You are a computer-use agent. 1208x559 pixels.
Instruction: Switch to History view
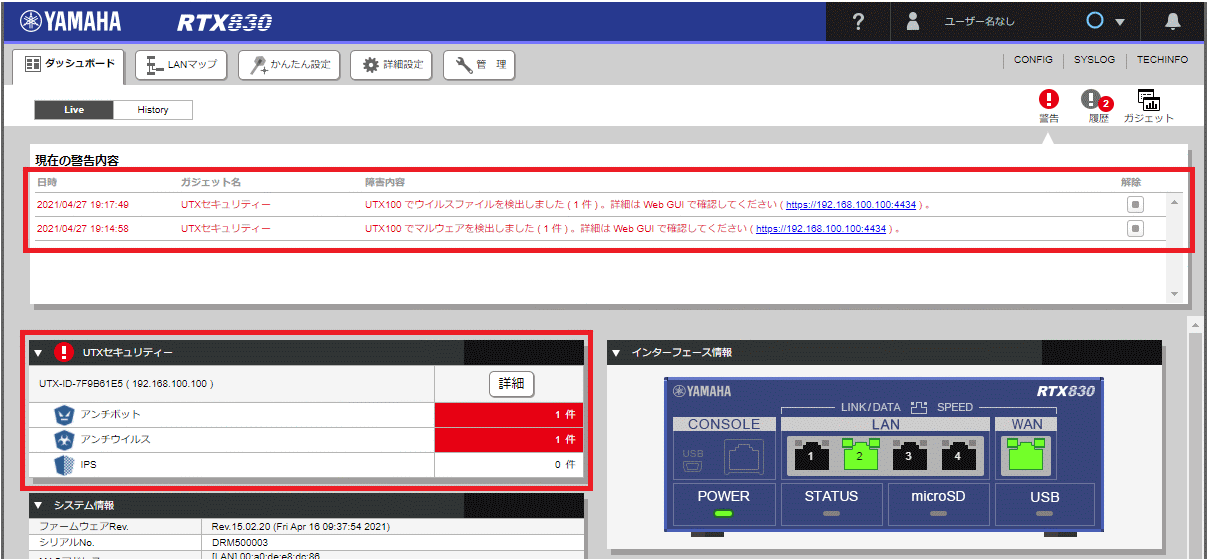(153, 110)
